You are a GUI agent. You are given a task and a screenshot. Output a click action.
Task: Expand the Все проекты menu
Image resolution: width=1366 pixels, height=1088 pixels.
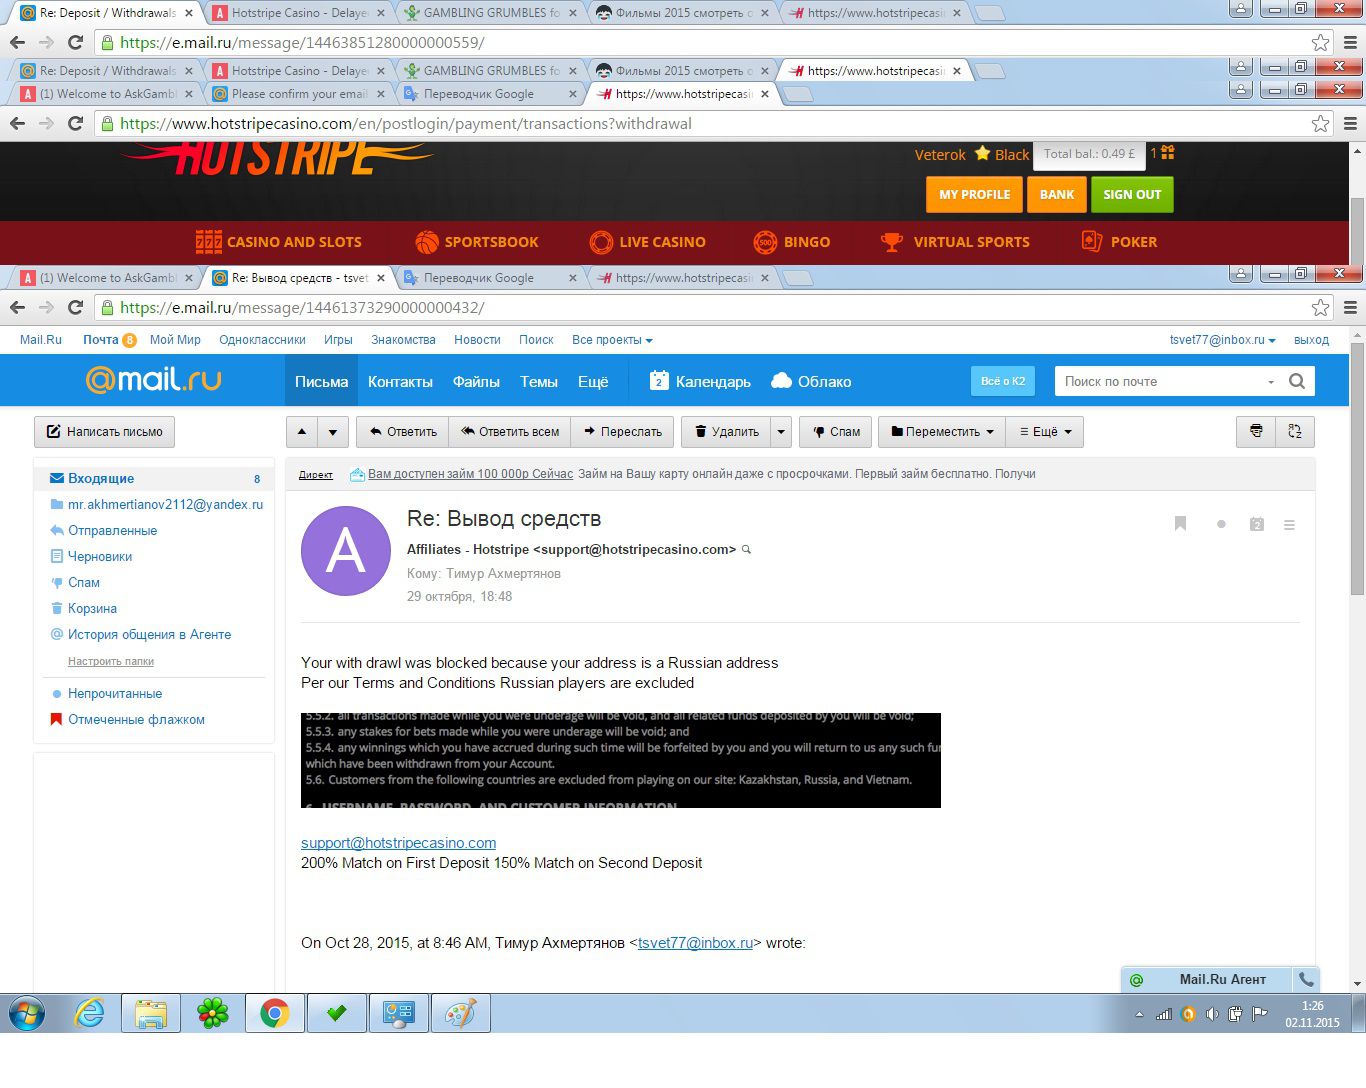tap(612, 340)
